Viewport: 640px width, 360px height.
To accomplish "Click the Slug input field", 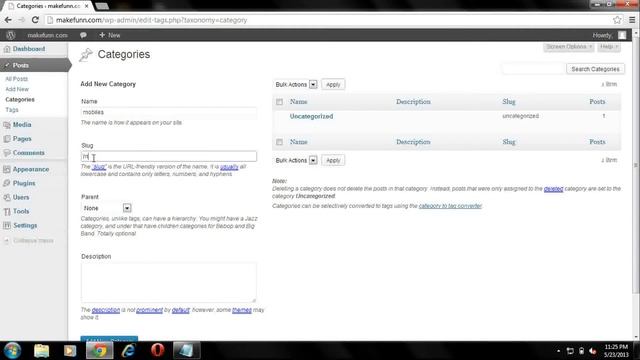I will pos(169,156).
